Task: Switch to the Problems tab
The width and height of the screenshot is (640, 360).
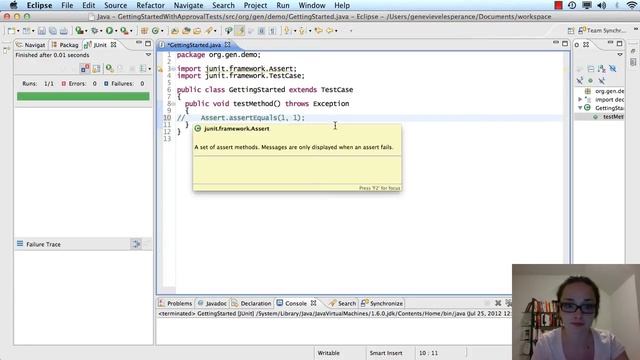Action: pyautogui.click(x=175, y=303)
